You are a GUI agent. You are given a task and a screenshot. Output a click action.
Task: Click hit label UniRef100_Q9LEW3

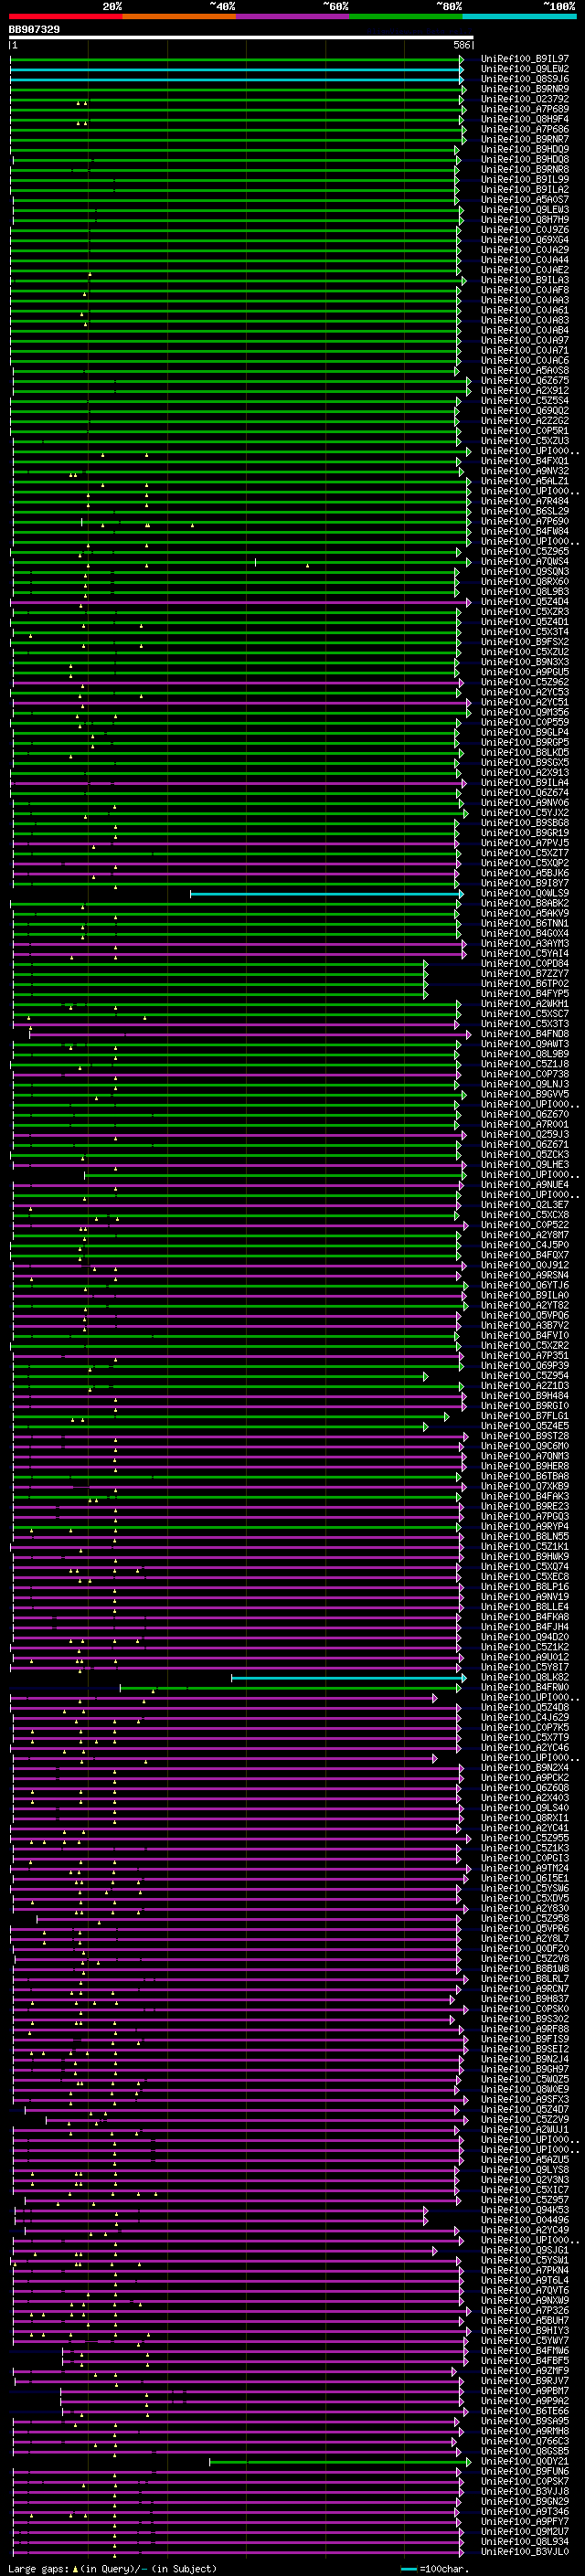tap(525, 210)
